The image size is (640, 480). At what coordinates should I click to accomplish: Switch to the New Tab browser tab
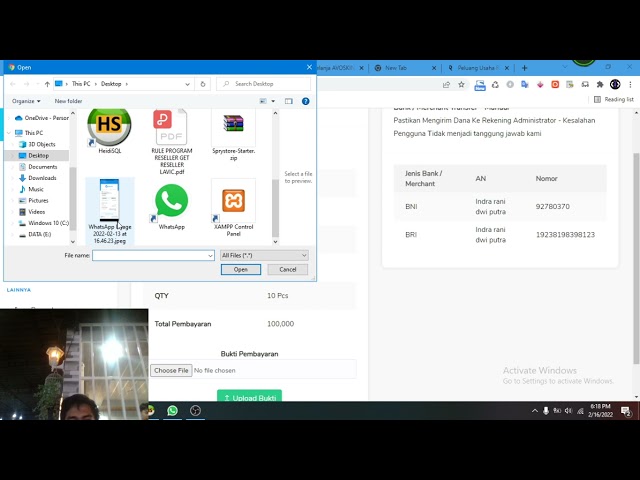point(396,68)
